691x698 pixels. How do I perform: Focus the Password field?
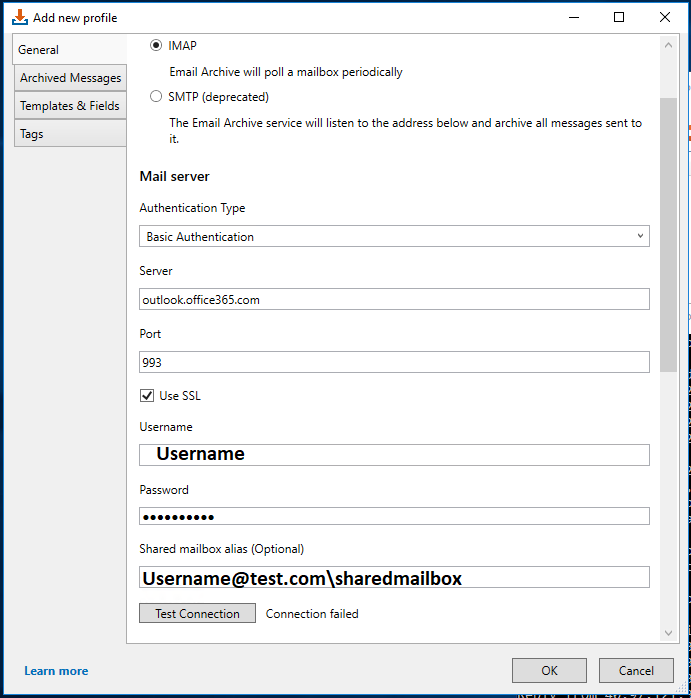pyautogui.click(x=394, y=516)
